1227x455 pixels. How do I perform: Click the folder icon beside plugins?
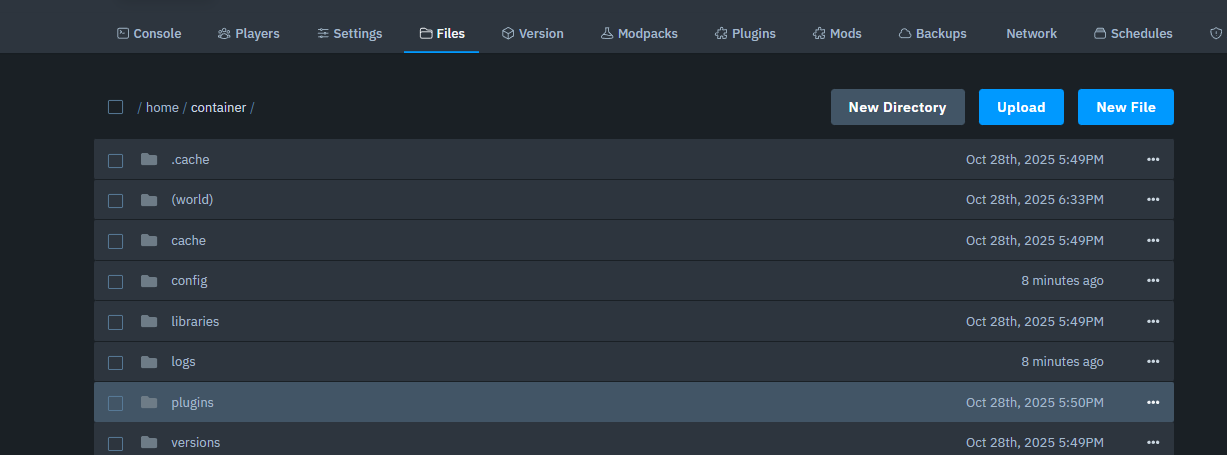pos(150,402)
